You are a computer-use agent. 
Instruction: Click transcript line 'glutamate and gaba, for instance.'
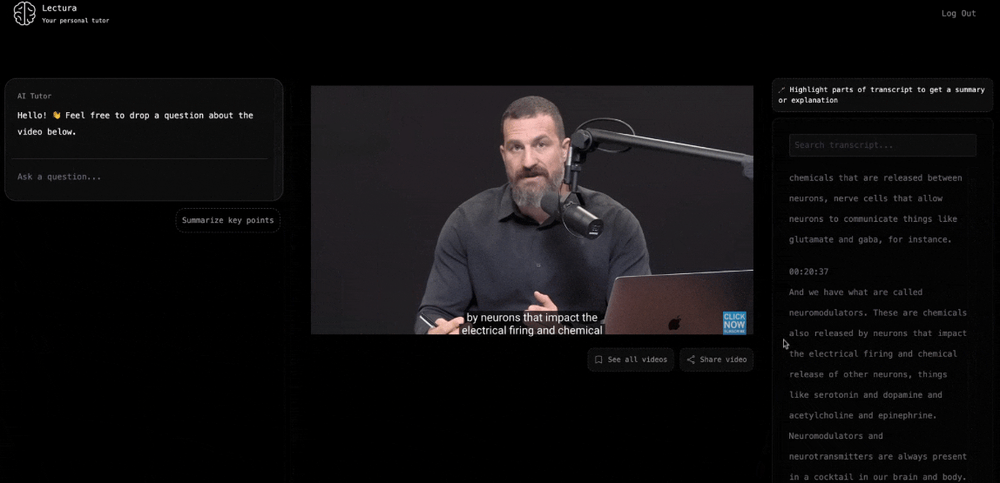(871, 240)
